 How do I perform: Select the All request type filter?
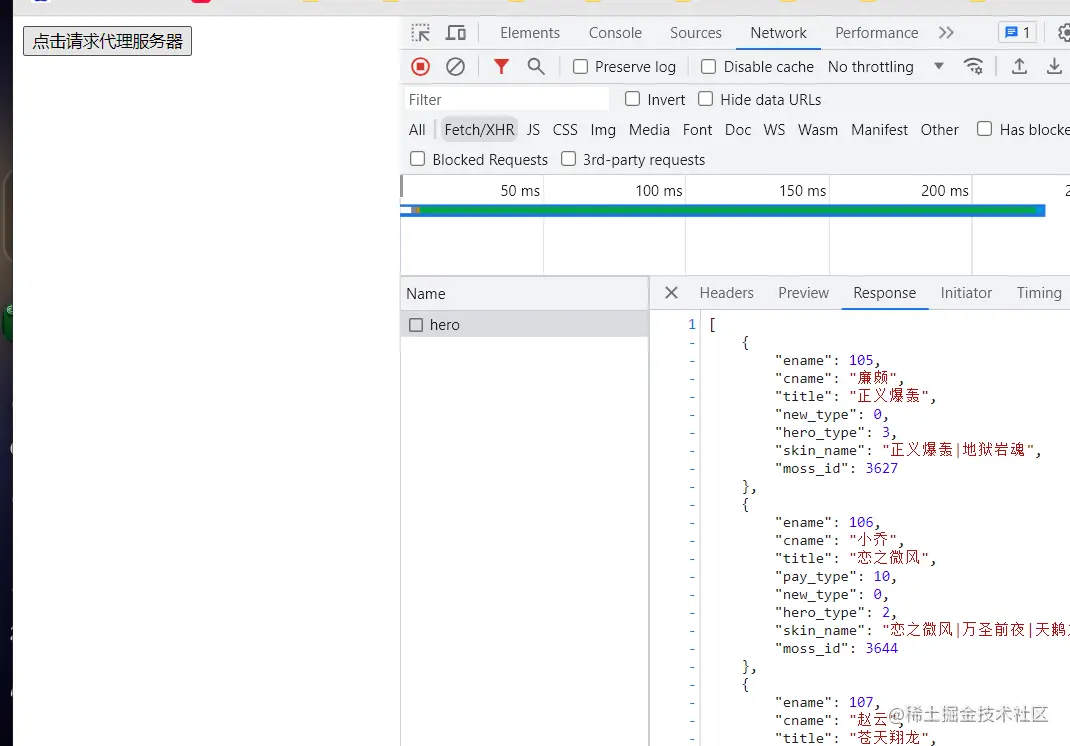(417, 130)
